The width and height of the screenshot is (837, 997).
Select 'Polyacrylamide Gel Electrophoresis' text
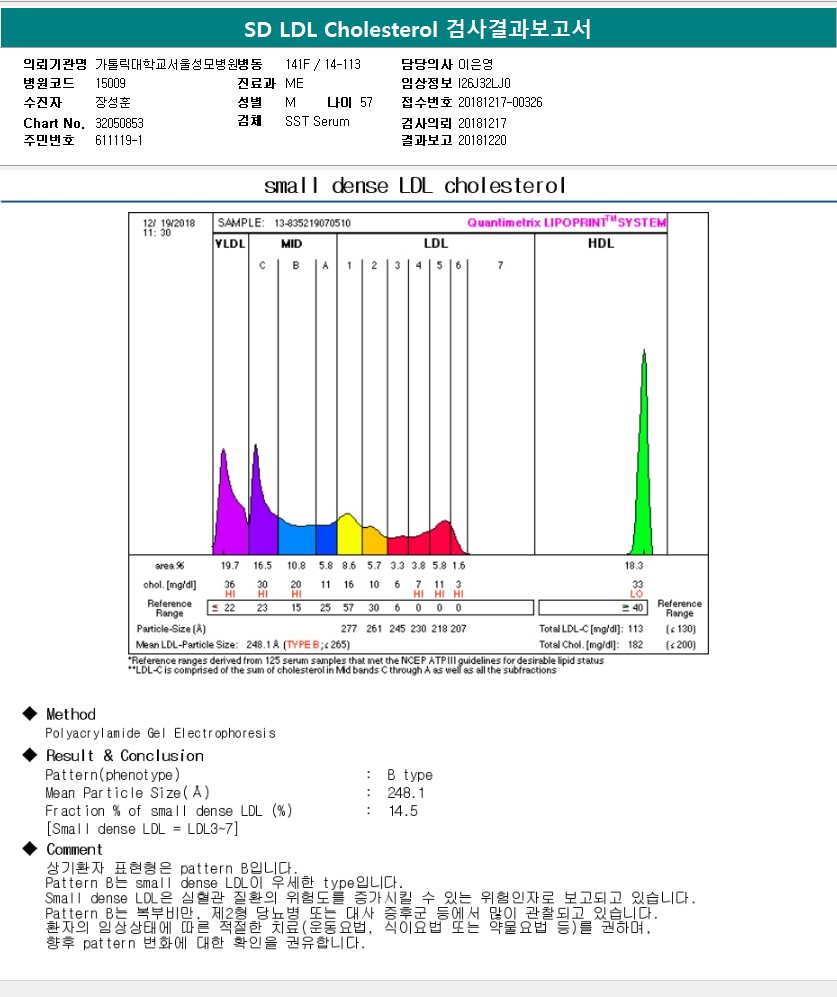point(160,733)
